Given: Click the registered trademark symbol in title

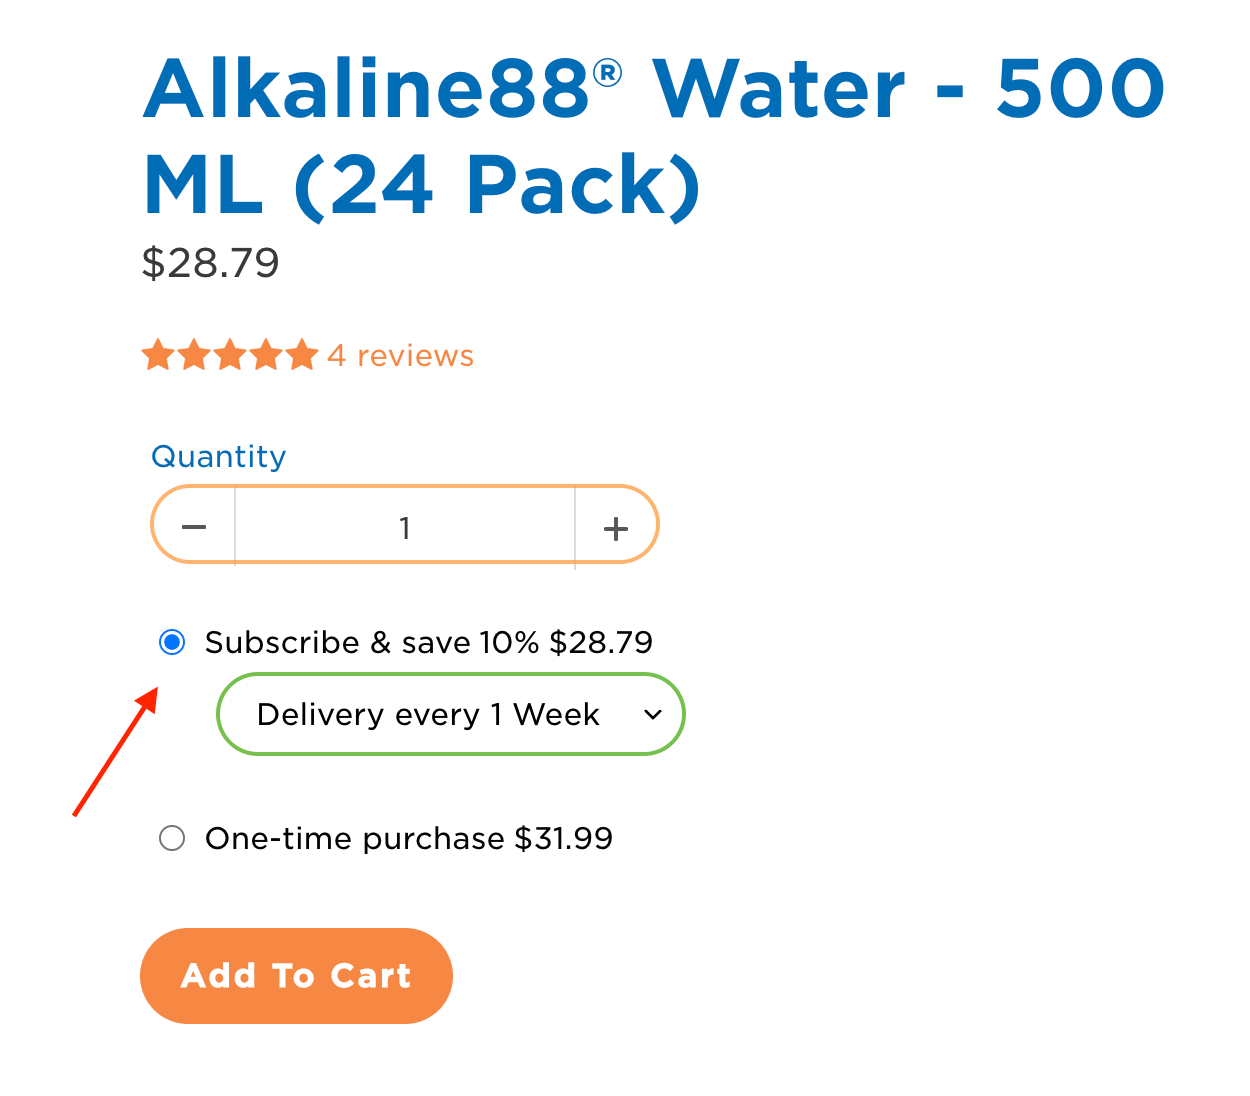Looking at the screenshot, I should [607, 73].
